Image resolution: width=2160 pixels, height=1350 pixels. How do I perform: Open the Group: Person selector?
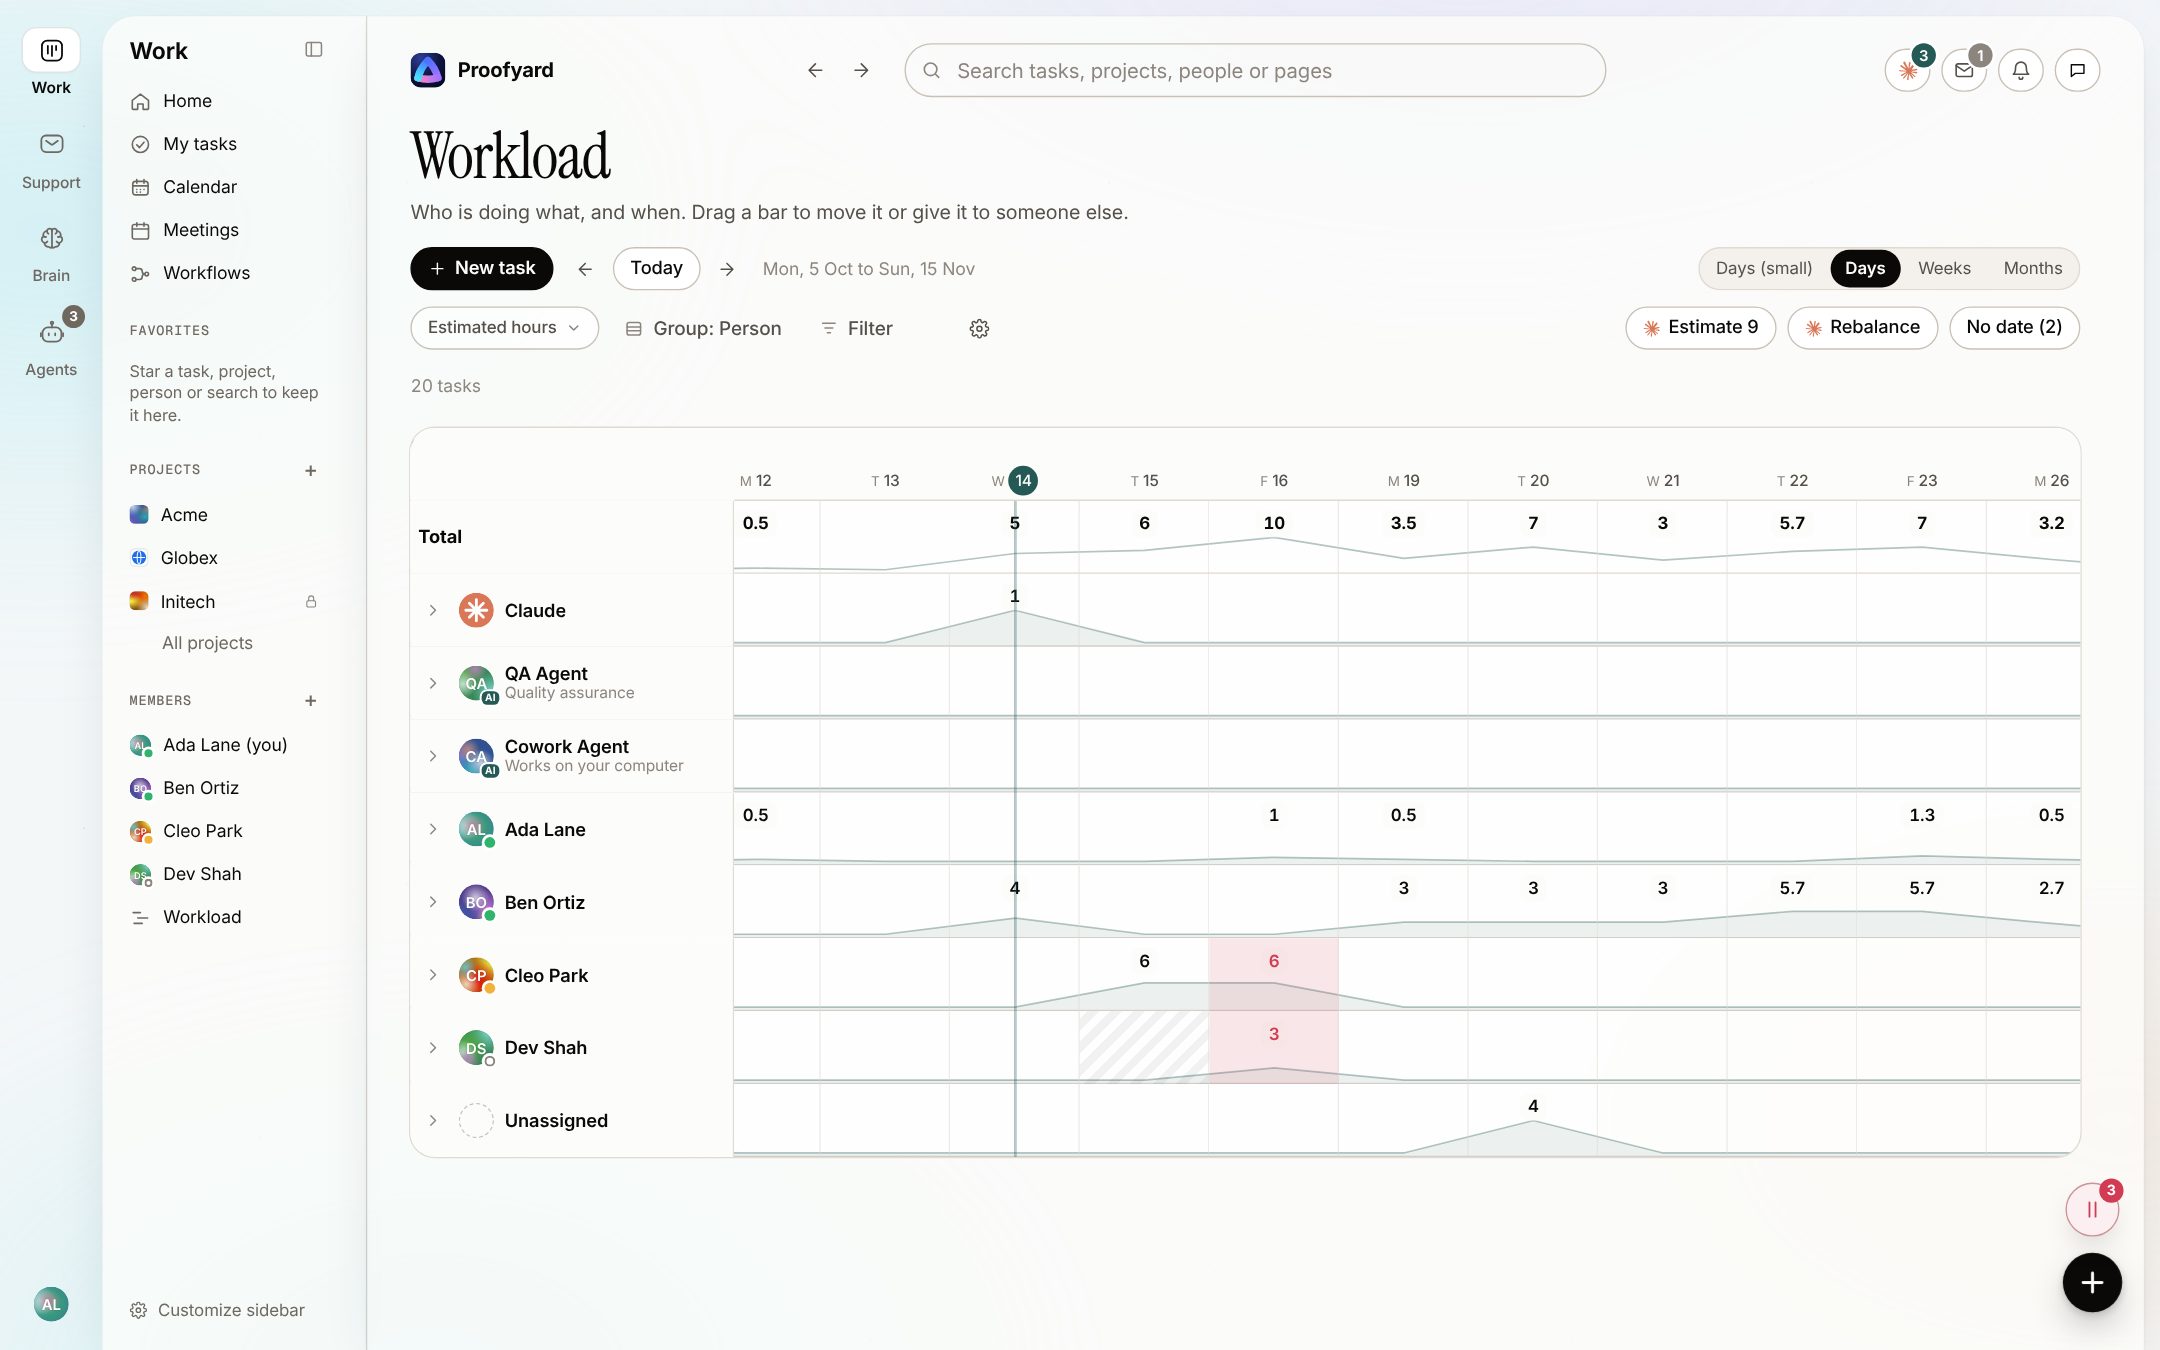point(704,329)
